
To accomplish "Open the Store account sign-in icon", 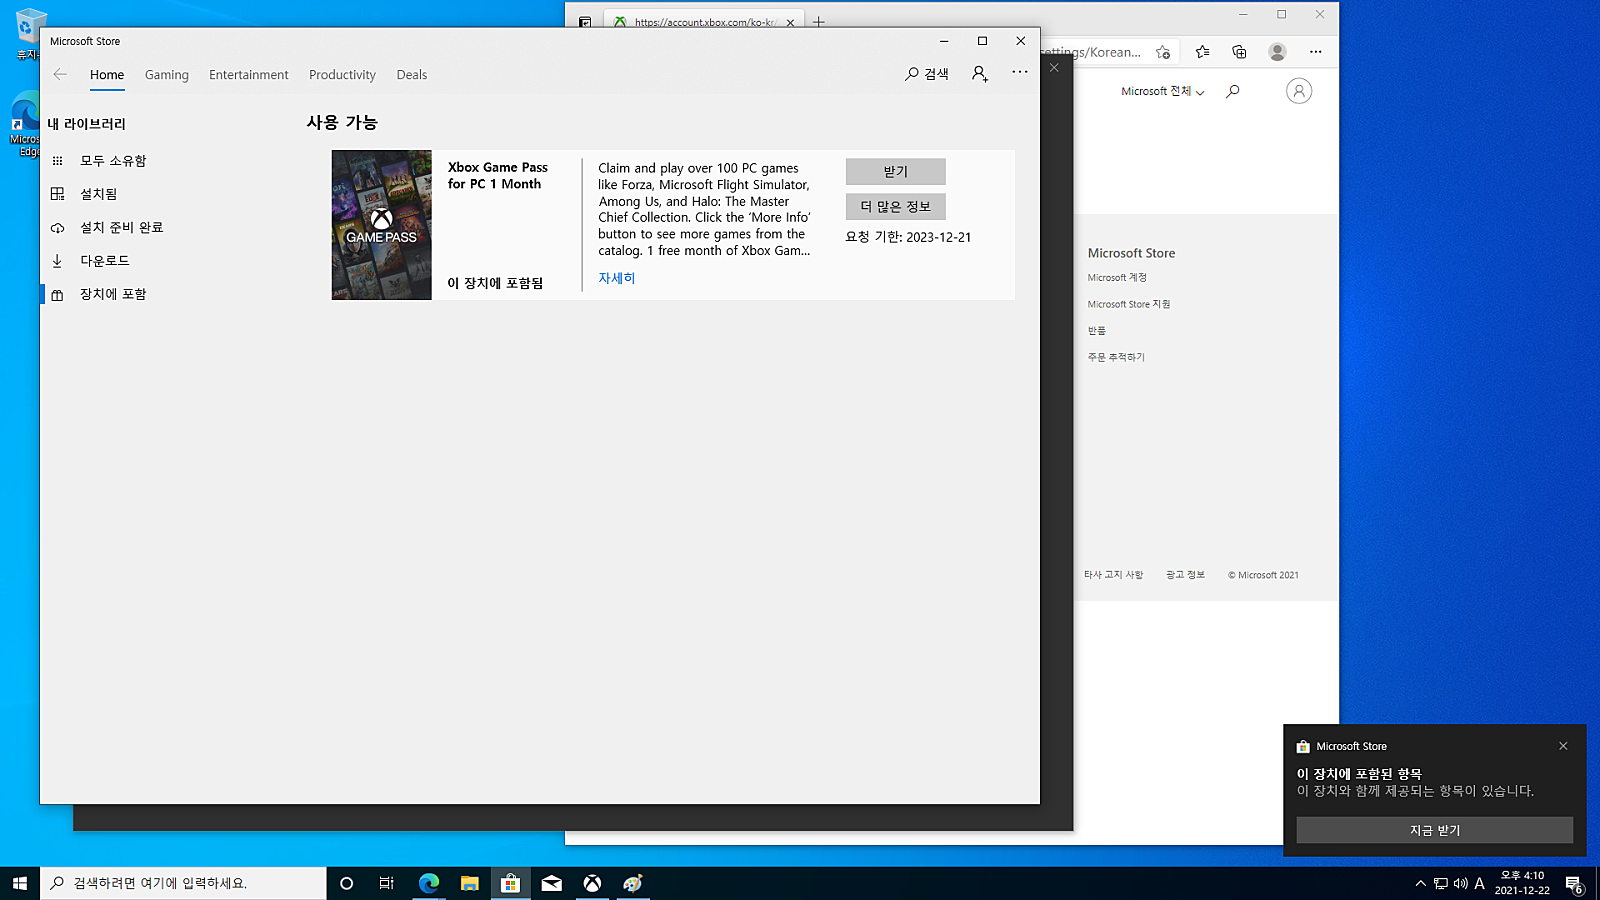I will tap(980, 74).
